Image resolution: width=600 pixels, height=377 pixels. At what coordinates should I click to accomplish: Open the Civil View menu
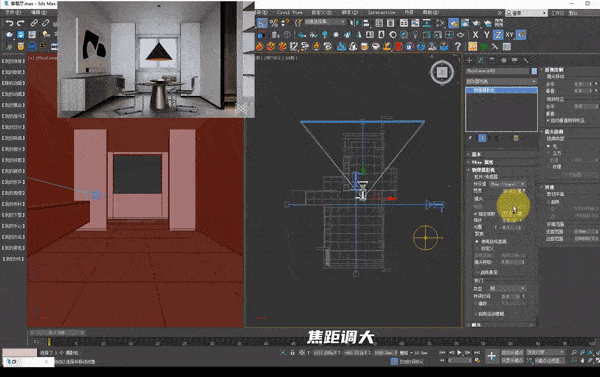(289, 13)
